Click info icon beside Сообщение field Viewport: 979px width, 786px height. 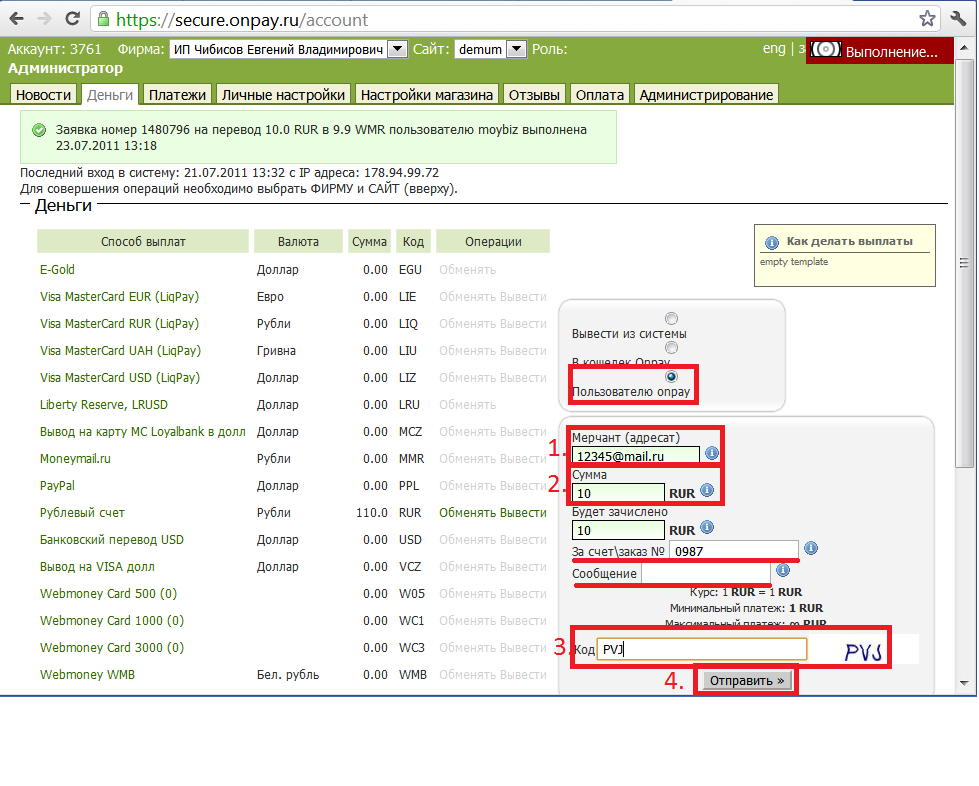point(783,570)
